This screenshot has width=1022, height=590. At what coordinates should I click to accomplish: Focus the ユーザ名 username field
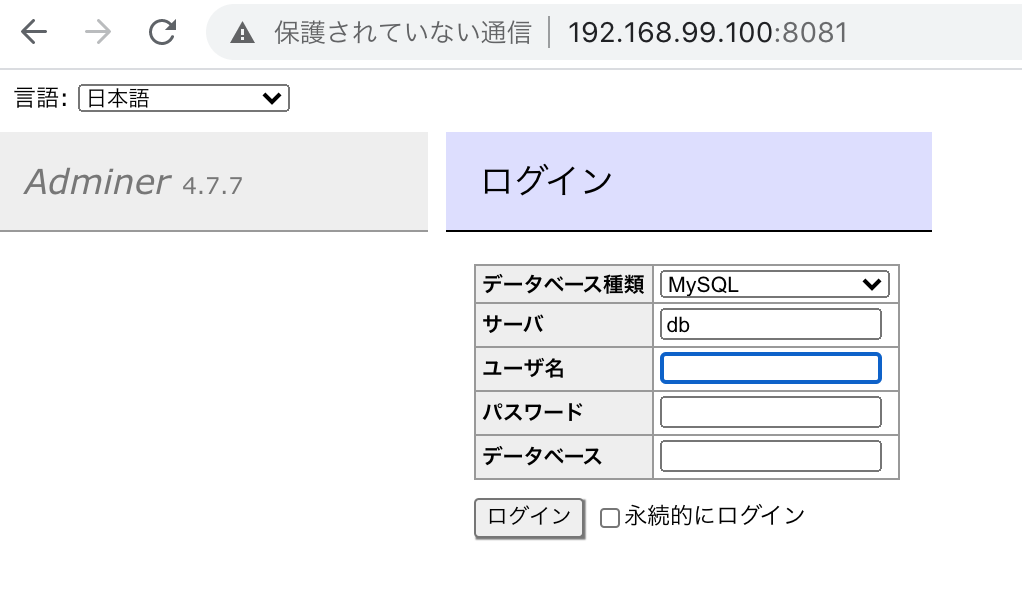770,368
